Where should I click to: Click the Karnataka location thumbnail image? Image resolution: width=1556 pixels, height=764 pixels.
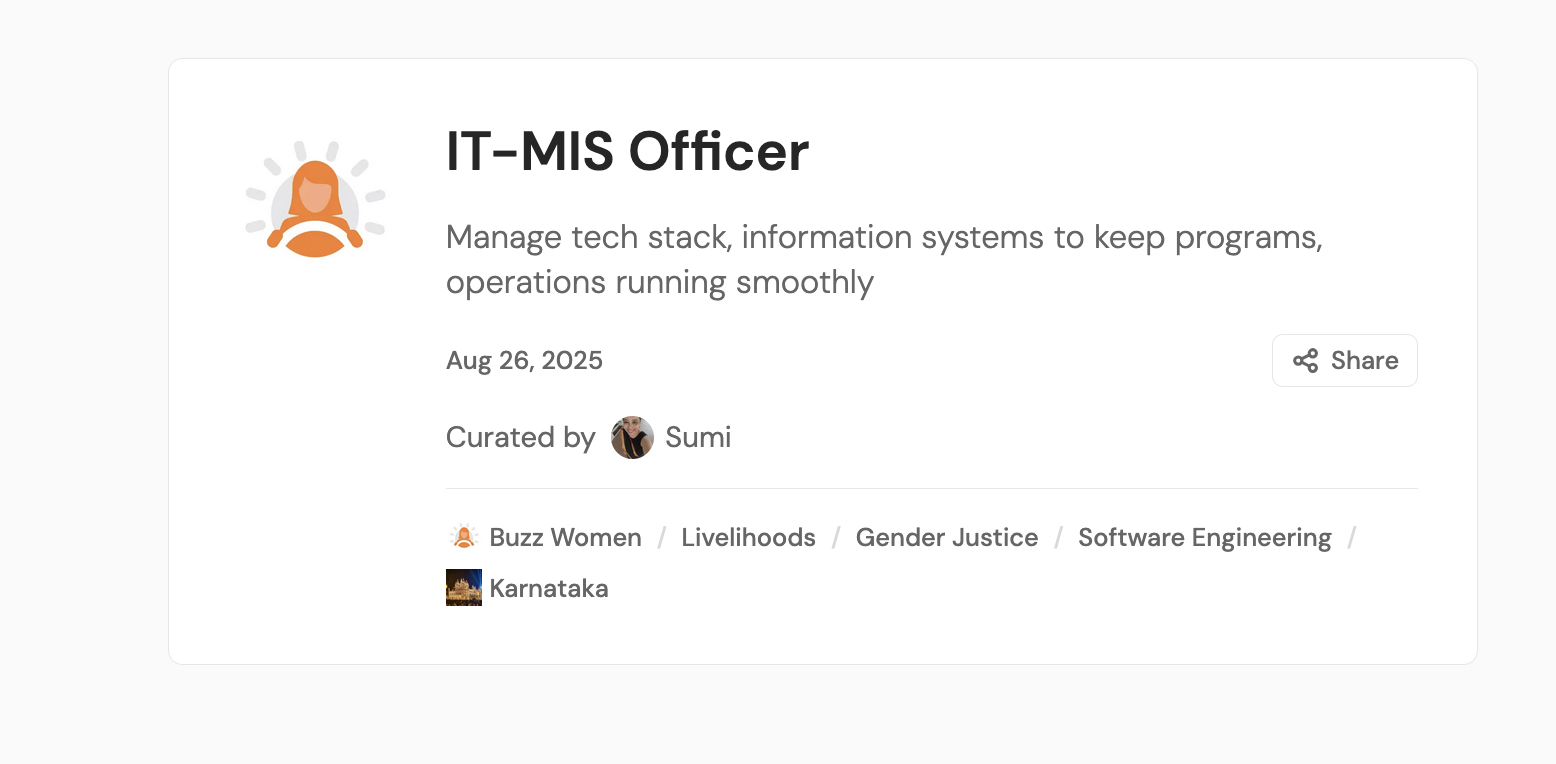tap(464, 588)
